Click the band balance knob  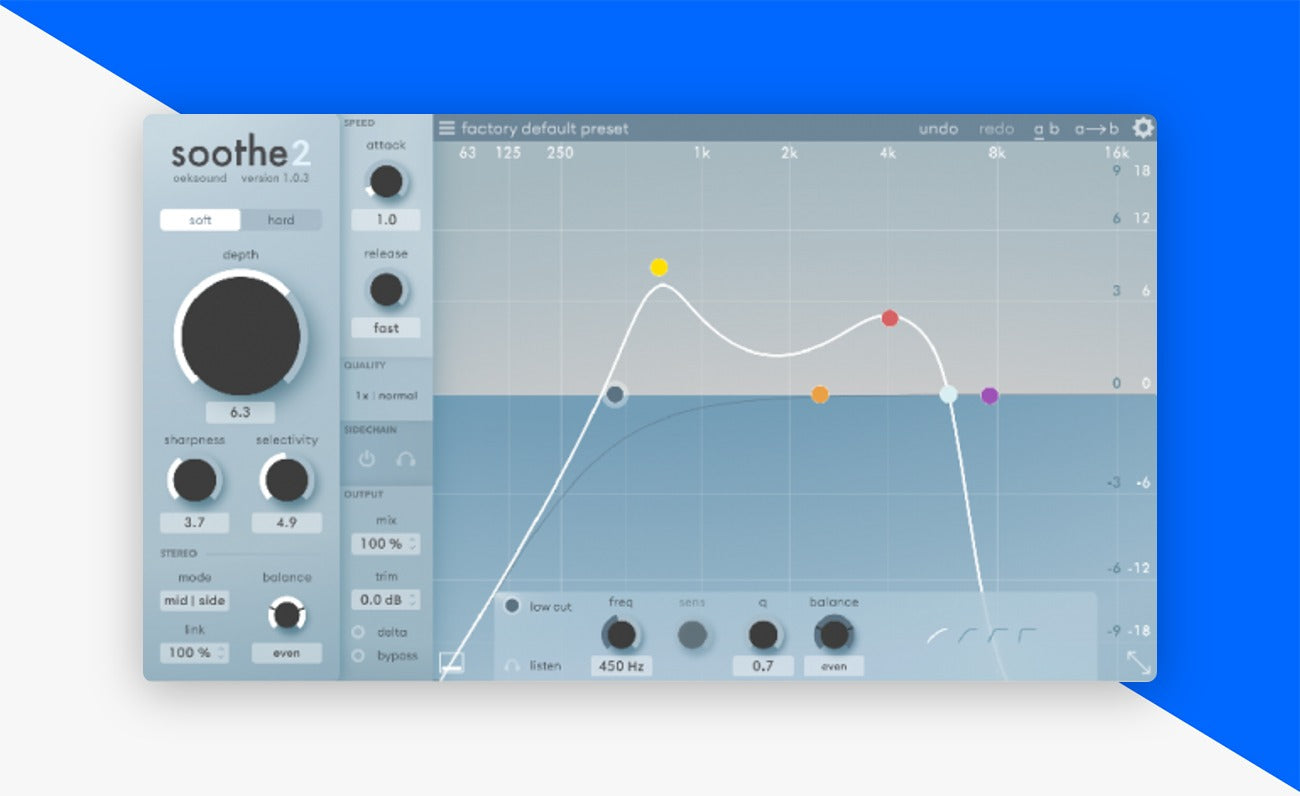coord(834,634)
